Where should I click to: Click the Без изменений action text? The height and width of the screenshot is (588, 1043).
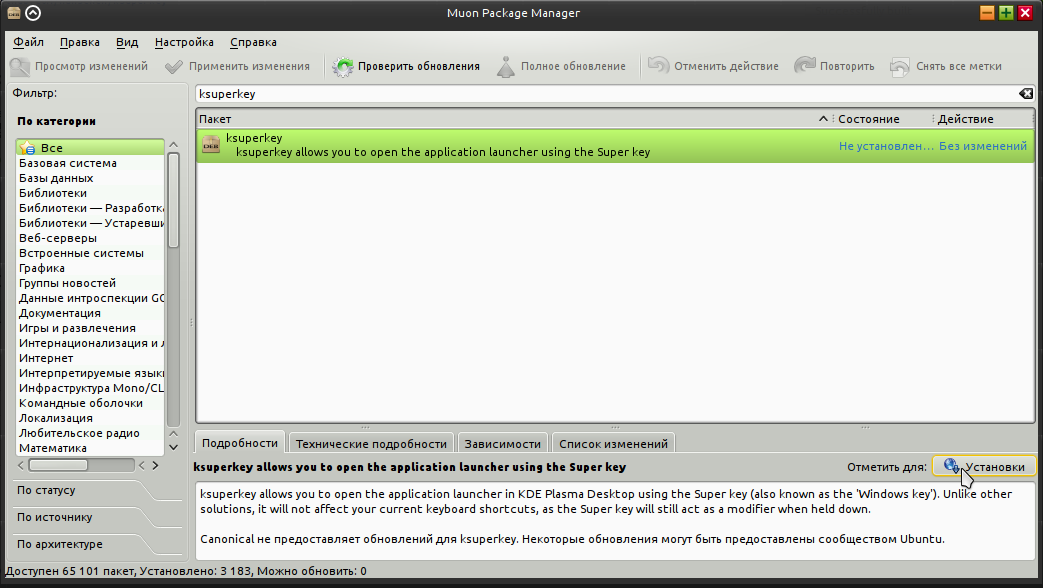tap(983, 146)
